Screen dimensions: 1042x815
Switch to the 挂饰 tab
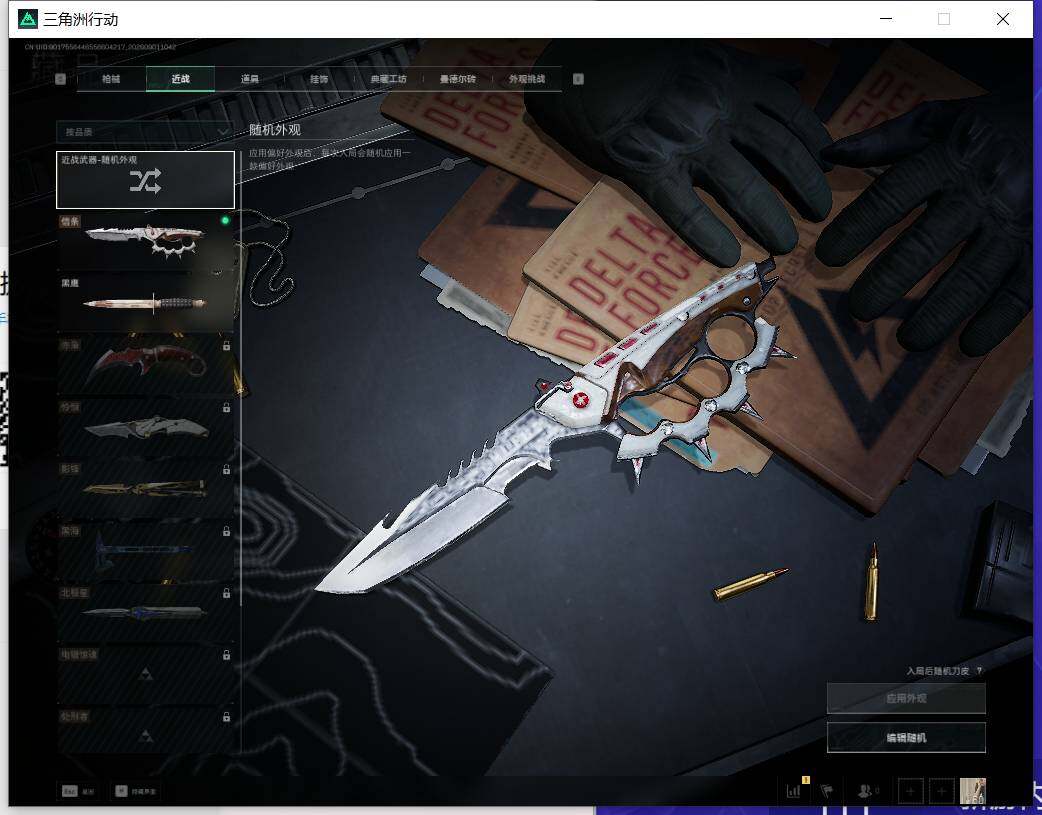pyautogui.click(x=319, y=78)
